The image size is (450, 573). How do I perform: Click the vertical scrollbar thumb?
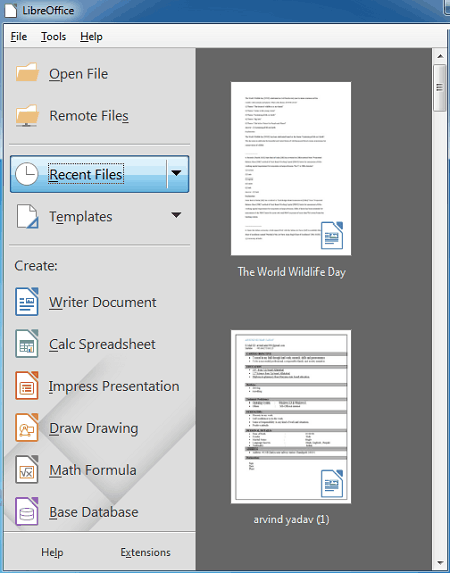439,88
